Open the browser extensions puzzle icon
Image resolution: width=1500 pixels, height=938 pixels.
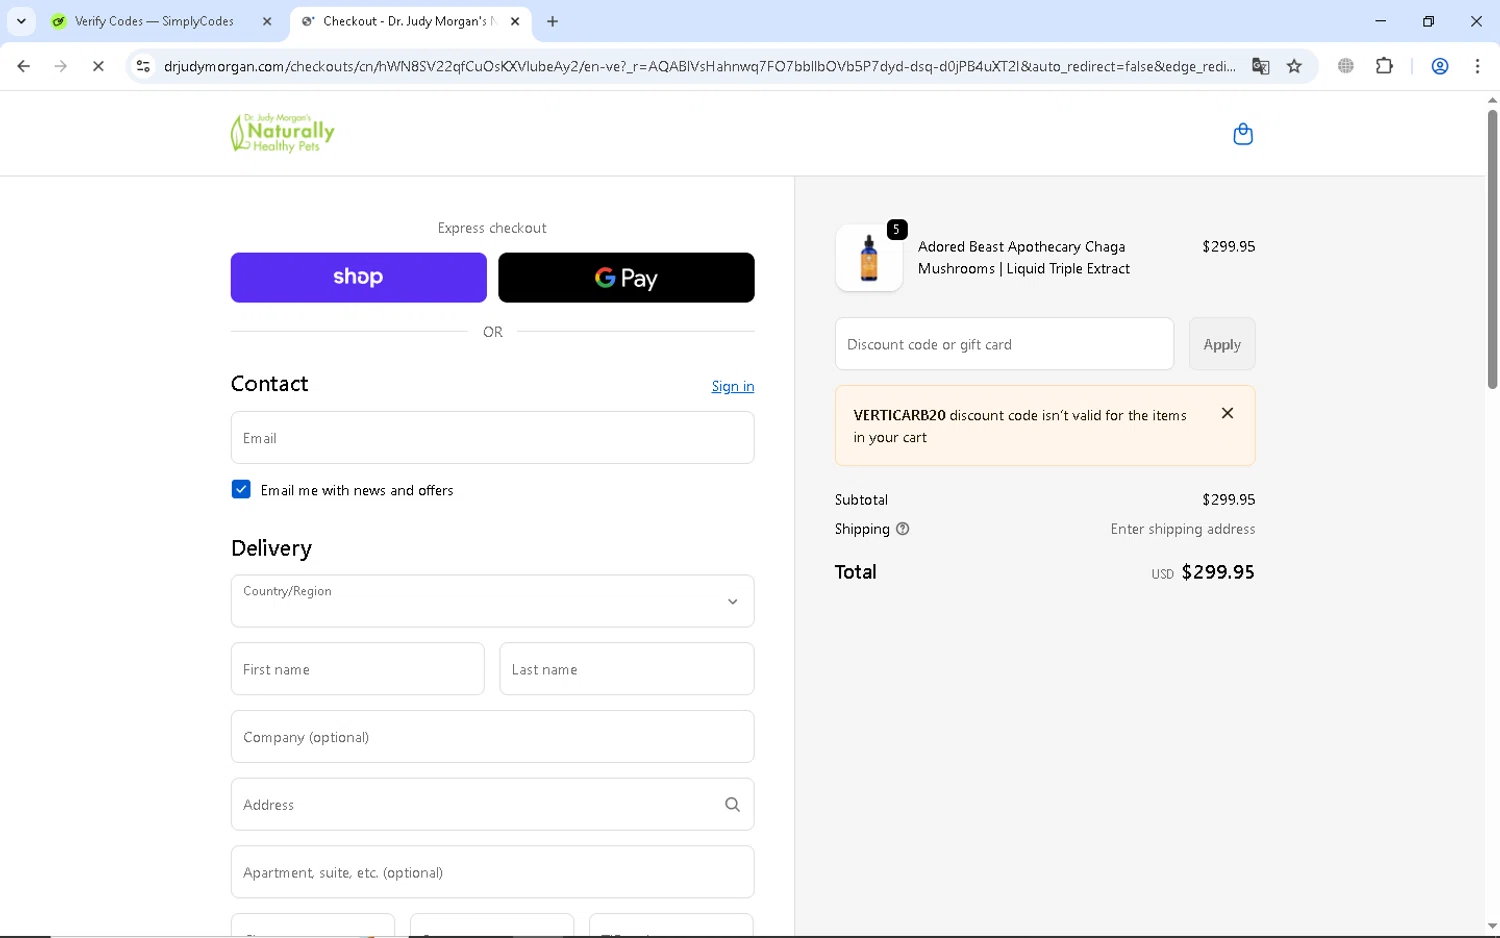1384,66
